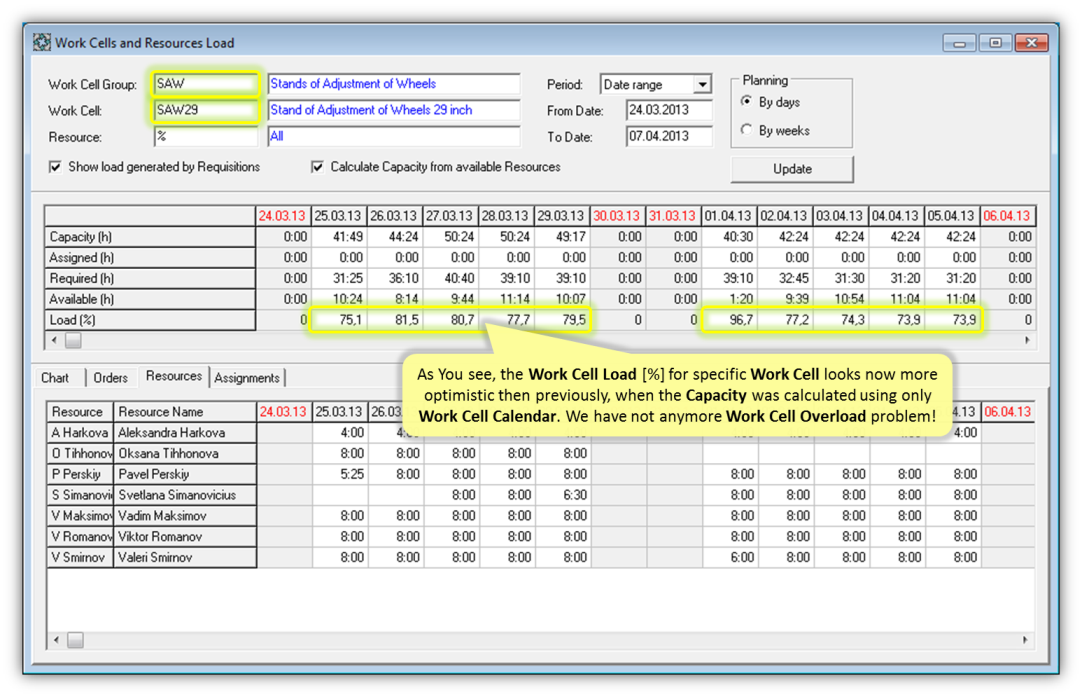The height and width of the screenshot is (697, 1082).
Task: Click the Resource column header
Action: [x=80, y=412]
